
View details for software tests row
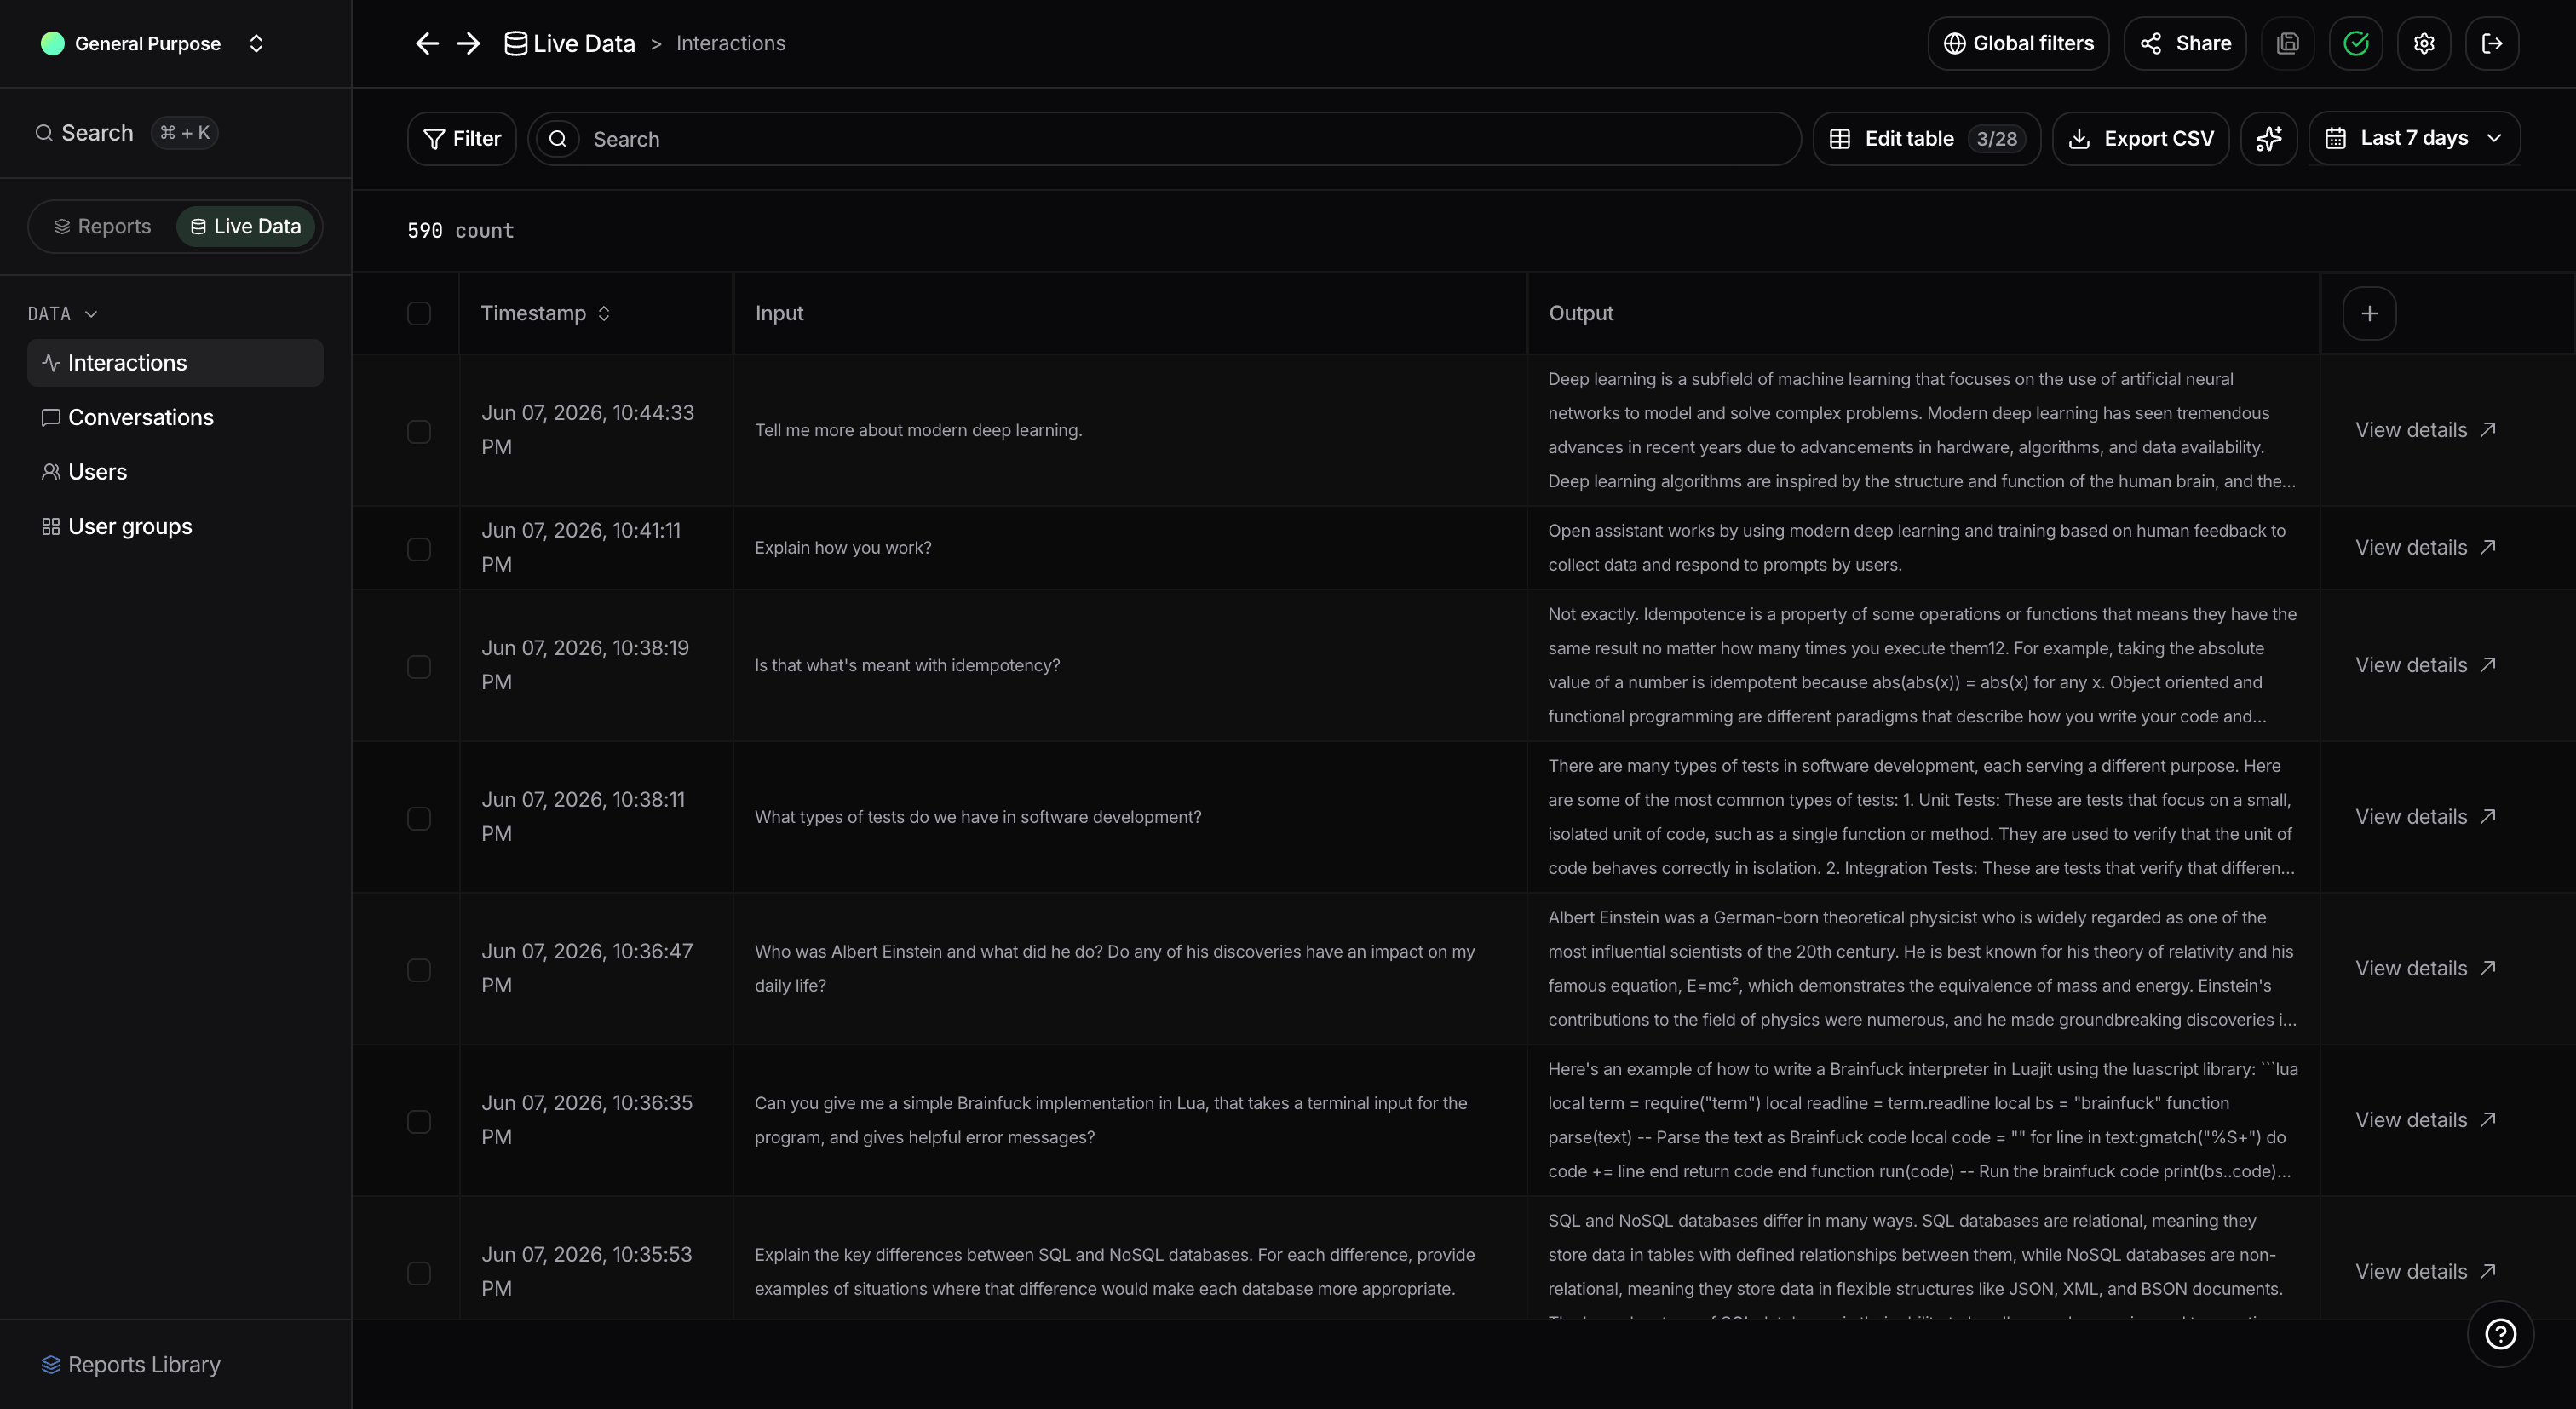click(2425, 816)
